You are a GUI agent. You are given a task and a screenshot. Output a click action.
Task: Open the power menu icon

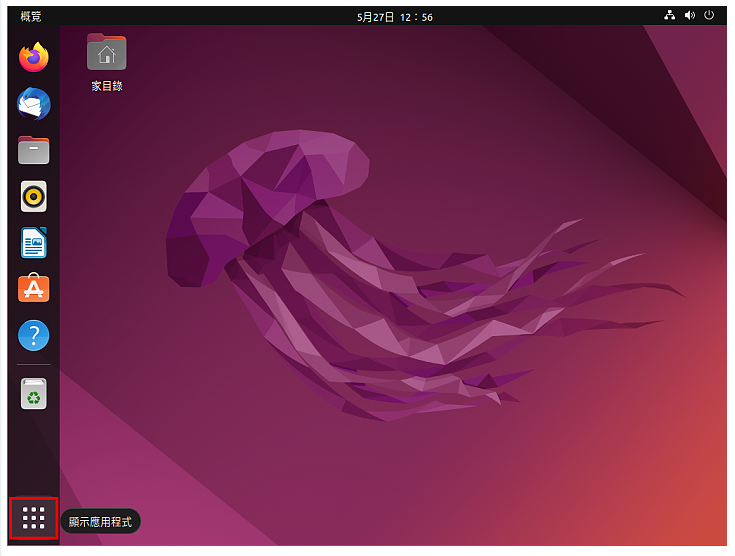[x=709, y=15]
